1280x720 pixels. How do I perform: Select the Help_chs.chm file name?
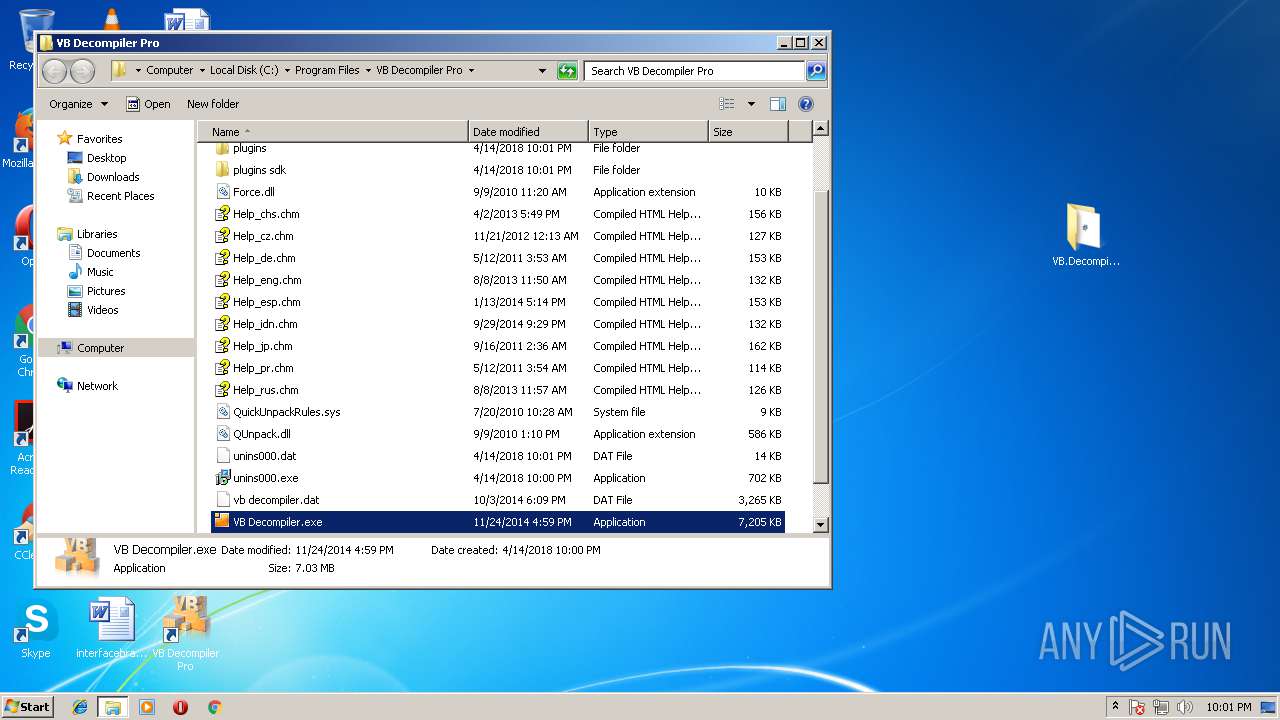[x=266, y=214]
